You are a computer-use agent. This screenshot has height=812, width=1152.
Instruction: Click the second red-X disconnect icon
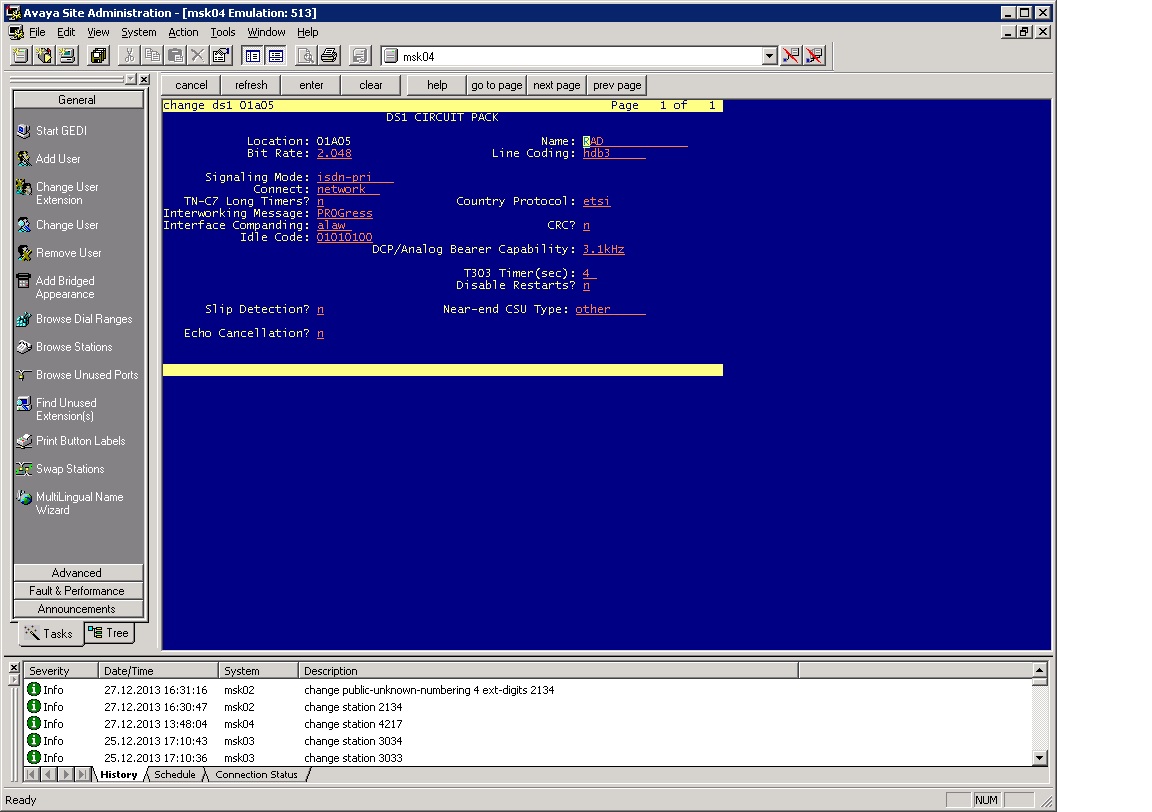[814, 56]
